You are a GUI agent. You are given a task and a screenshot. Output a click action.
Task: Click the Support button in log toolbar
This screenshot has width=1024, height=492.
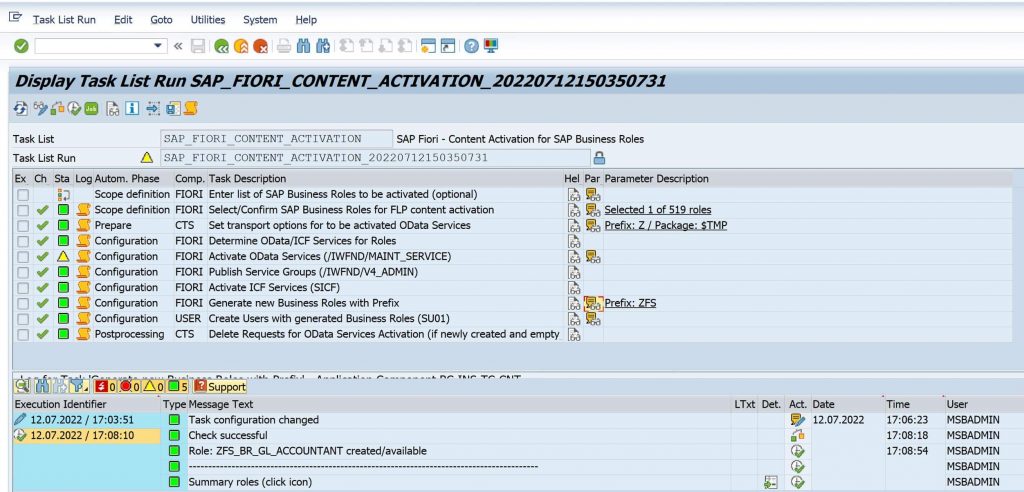pyautogui.click(x=220, y=387)
